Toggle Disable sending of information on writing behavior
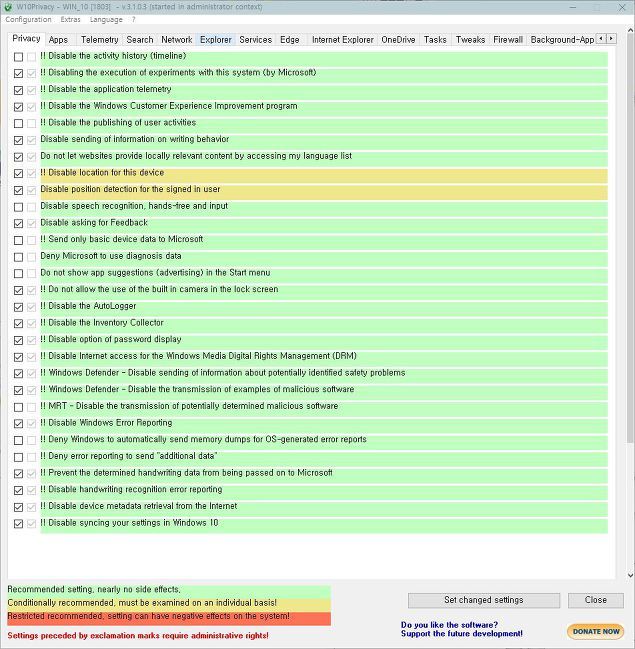This screenshot has width=635, height=649. 18,140
